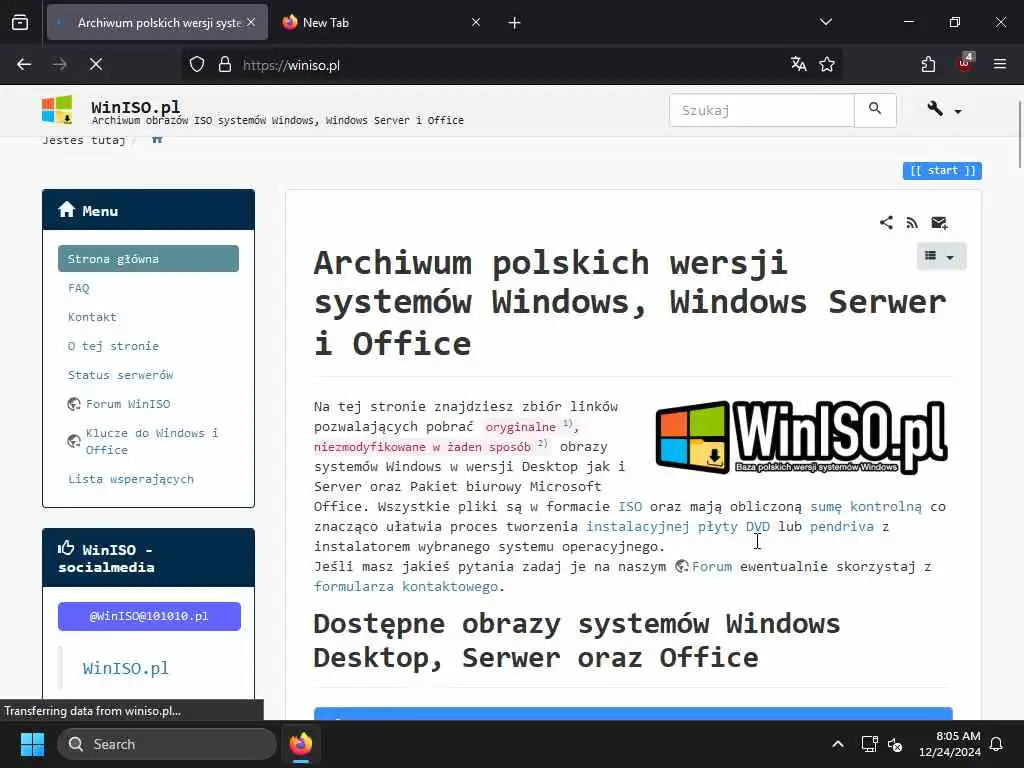This screenshot has width=1024, height=768.
Task: Click the WinISO.pl site title text
Action: click(x=135, y=106)
